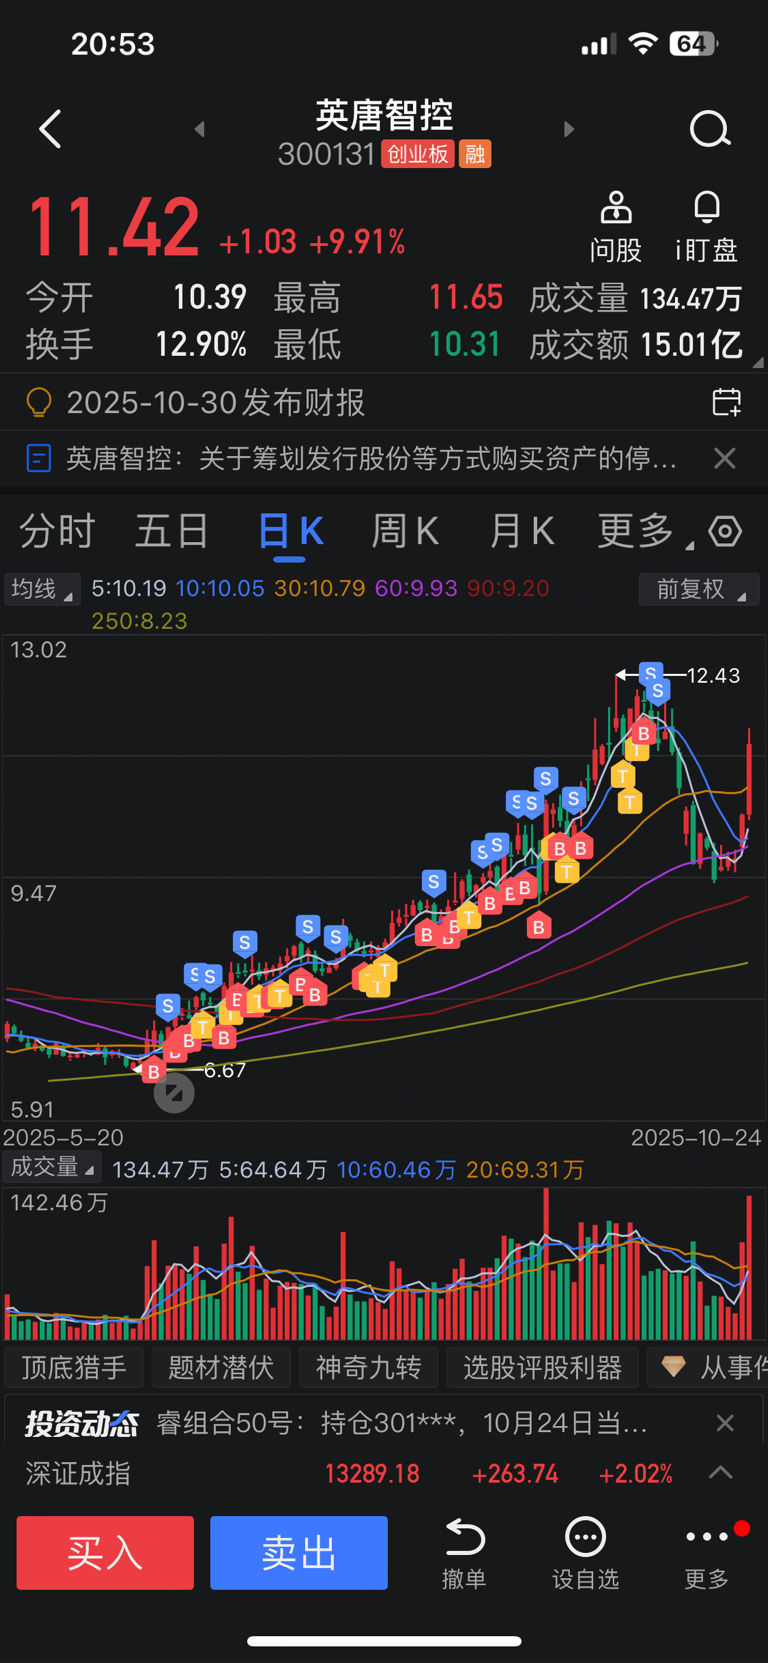Screen dimensions: 768x1663
Task: Tap the 卖出 sell button
Action: pyautogui.click(x=299, y=1553)
